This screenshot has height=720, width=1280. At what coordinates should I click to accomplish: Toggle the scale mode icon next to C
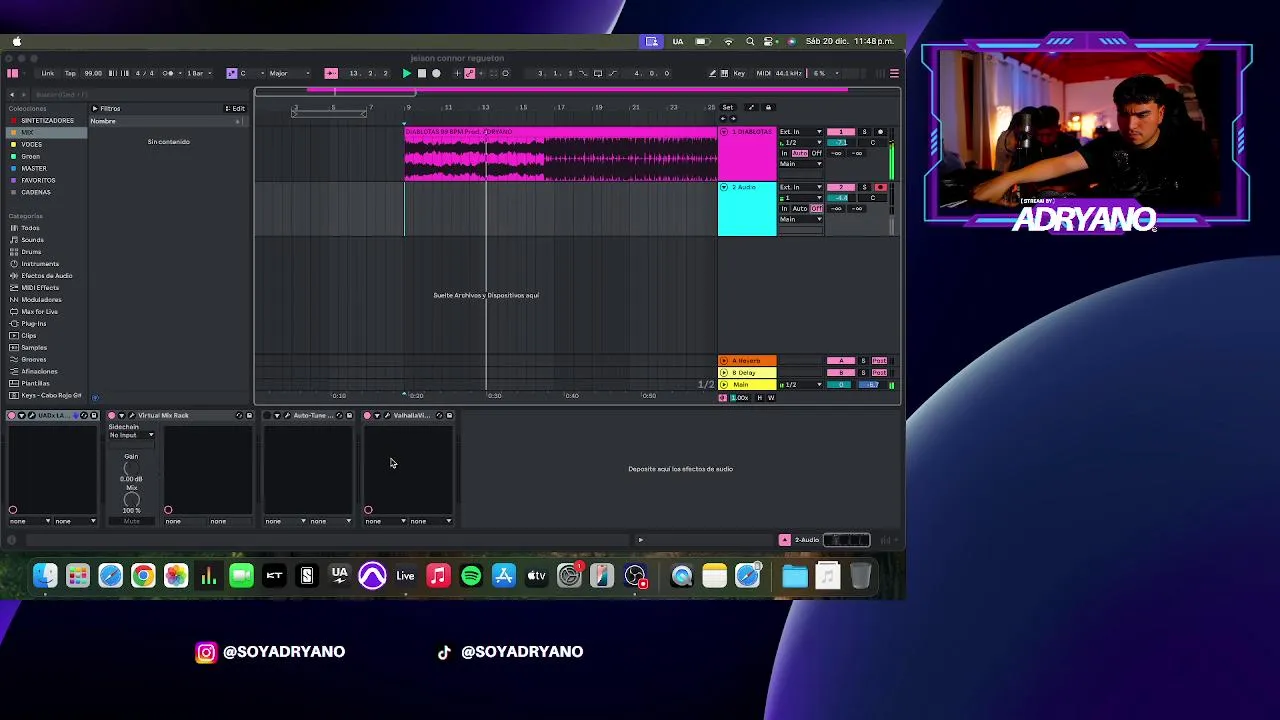click(x=231, y=73)
